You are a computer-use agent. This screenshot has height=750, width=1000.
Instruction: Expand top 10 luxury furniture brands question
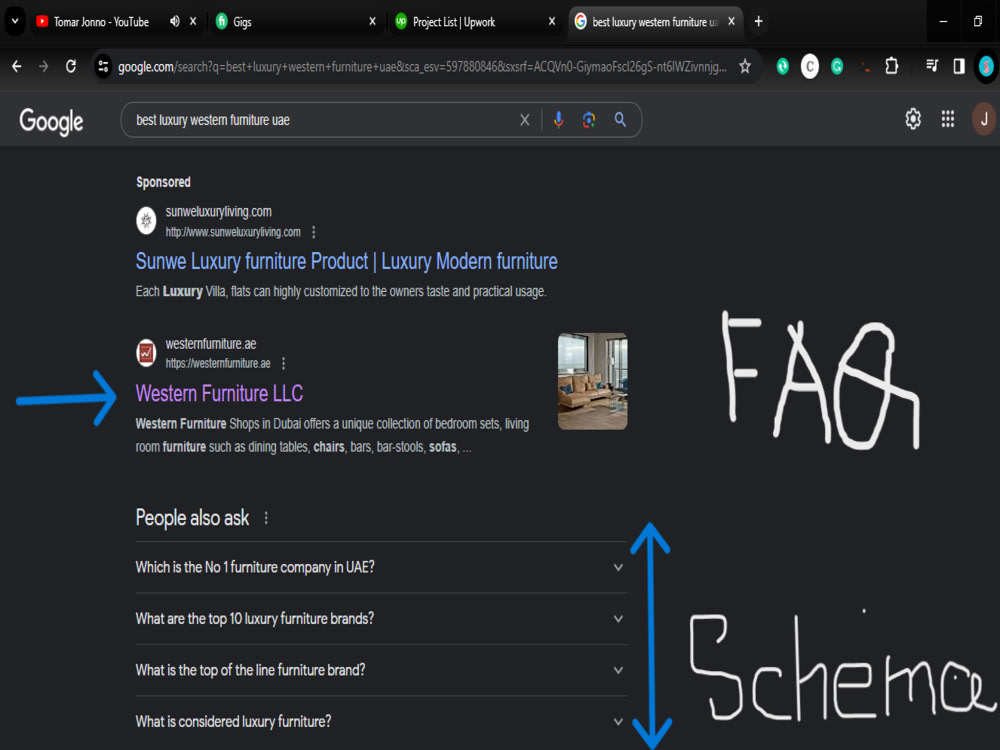[381, 619]
